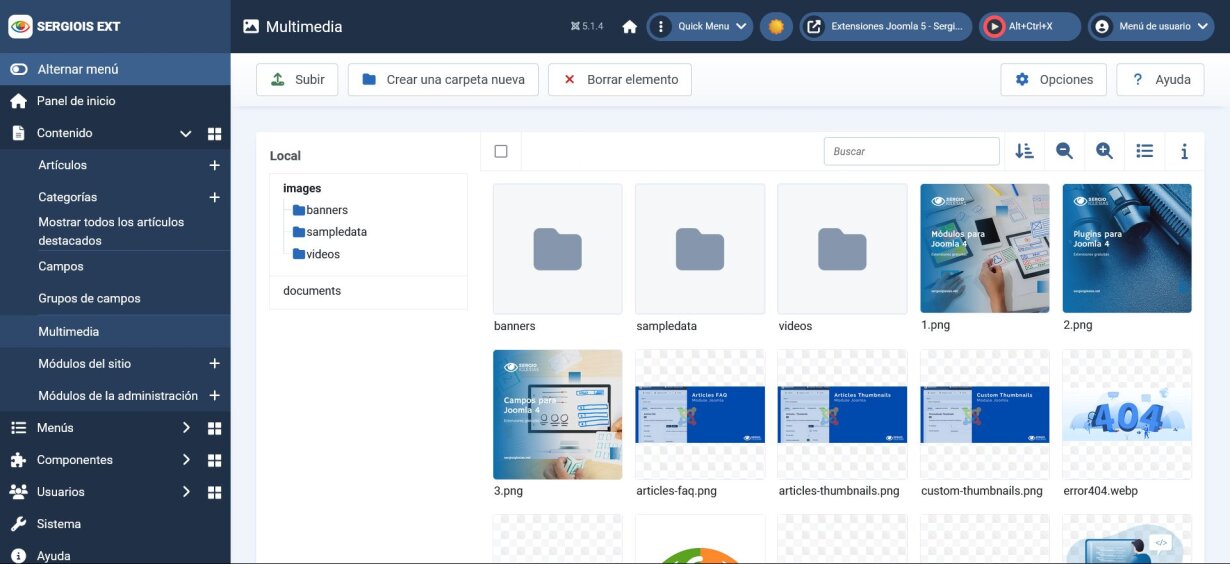Click the Subir upload button
The height and width of the screenshot is (564, 1230).
[x=297, y=80]
